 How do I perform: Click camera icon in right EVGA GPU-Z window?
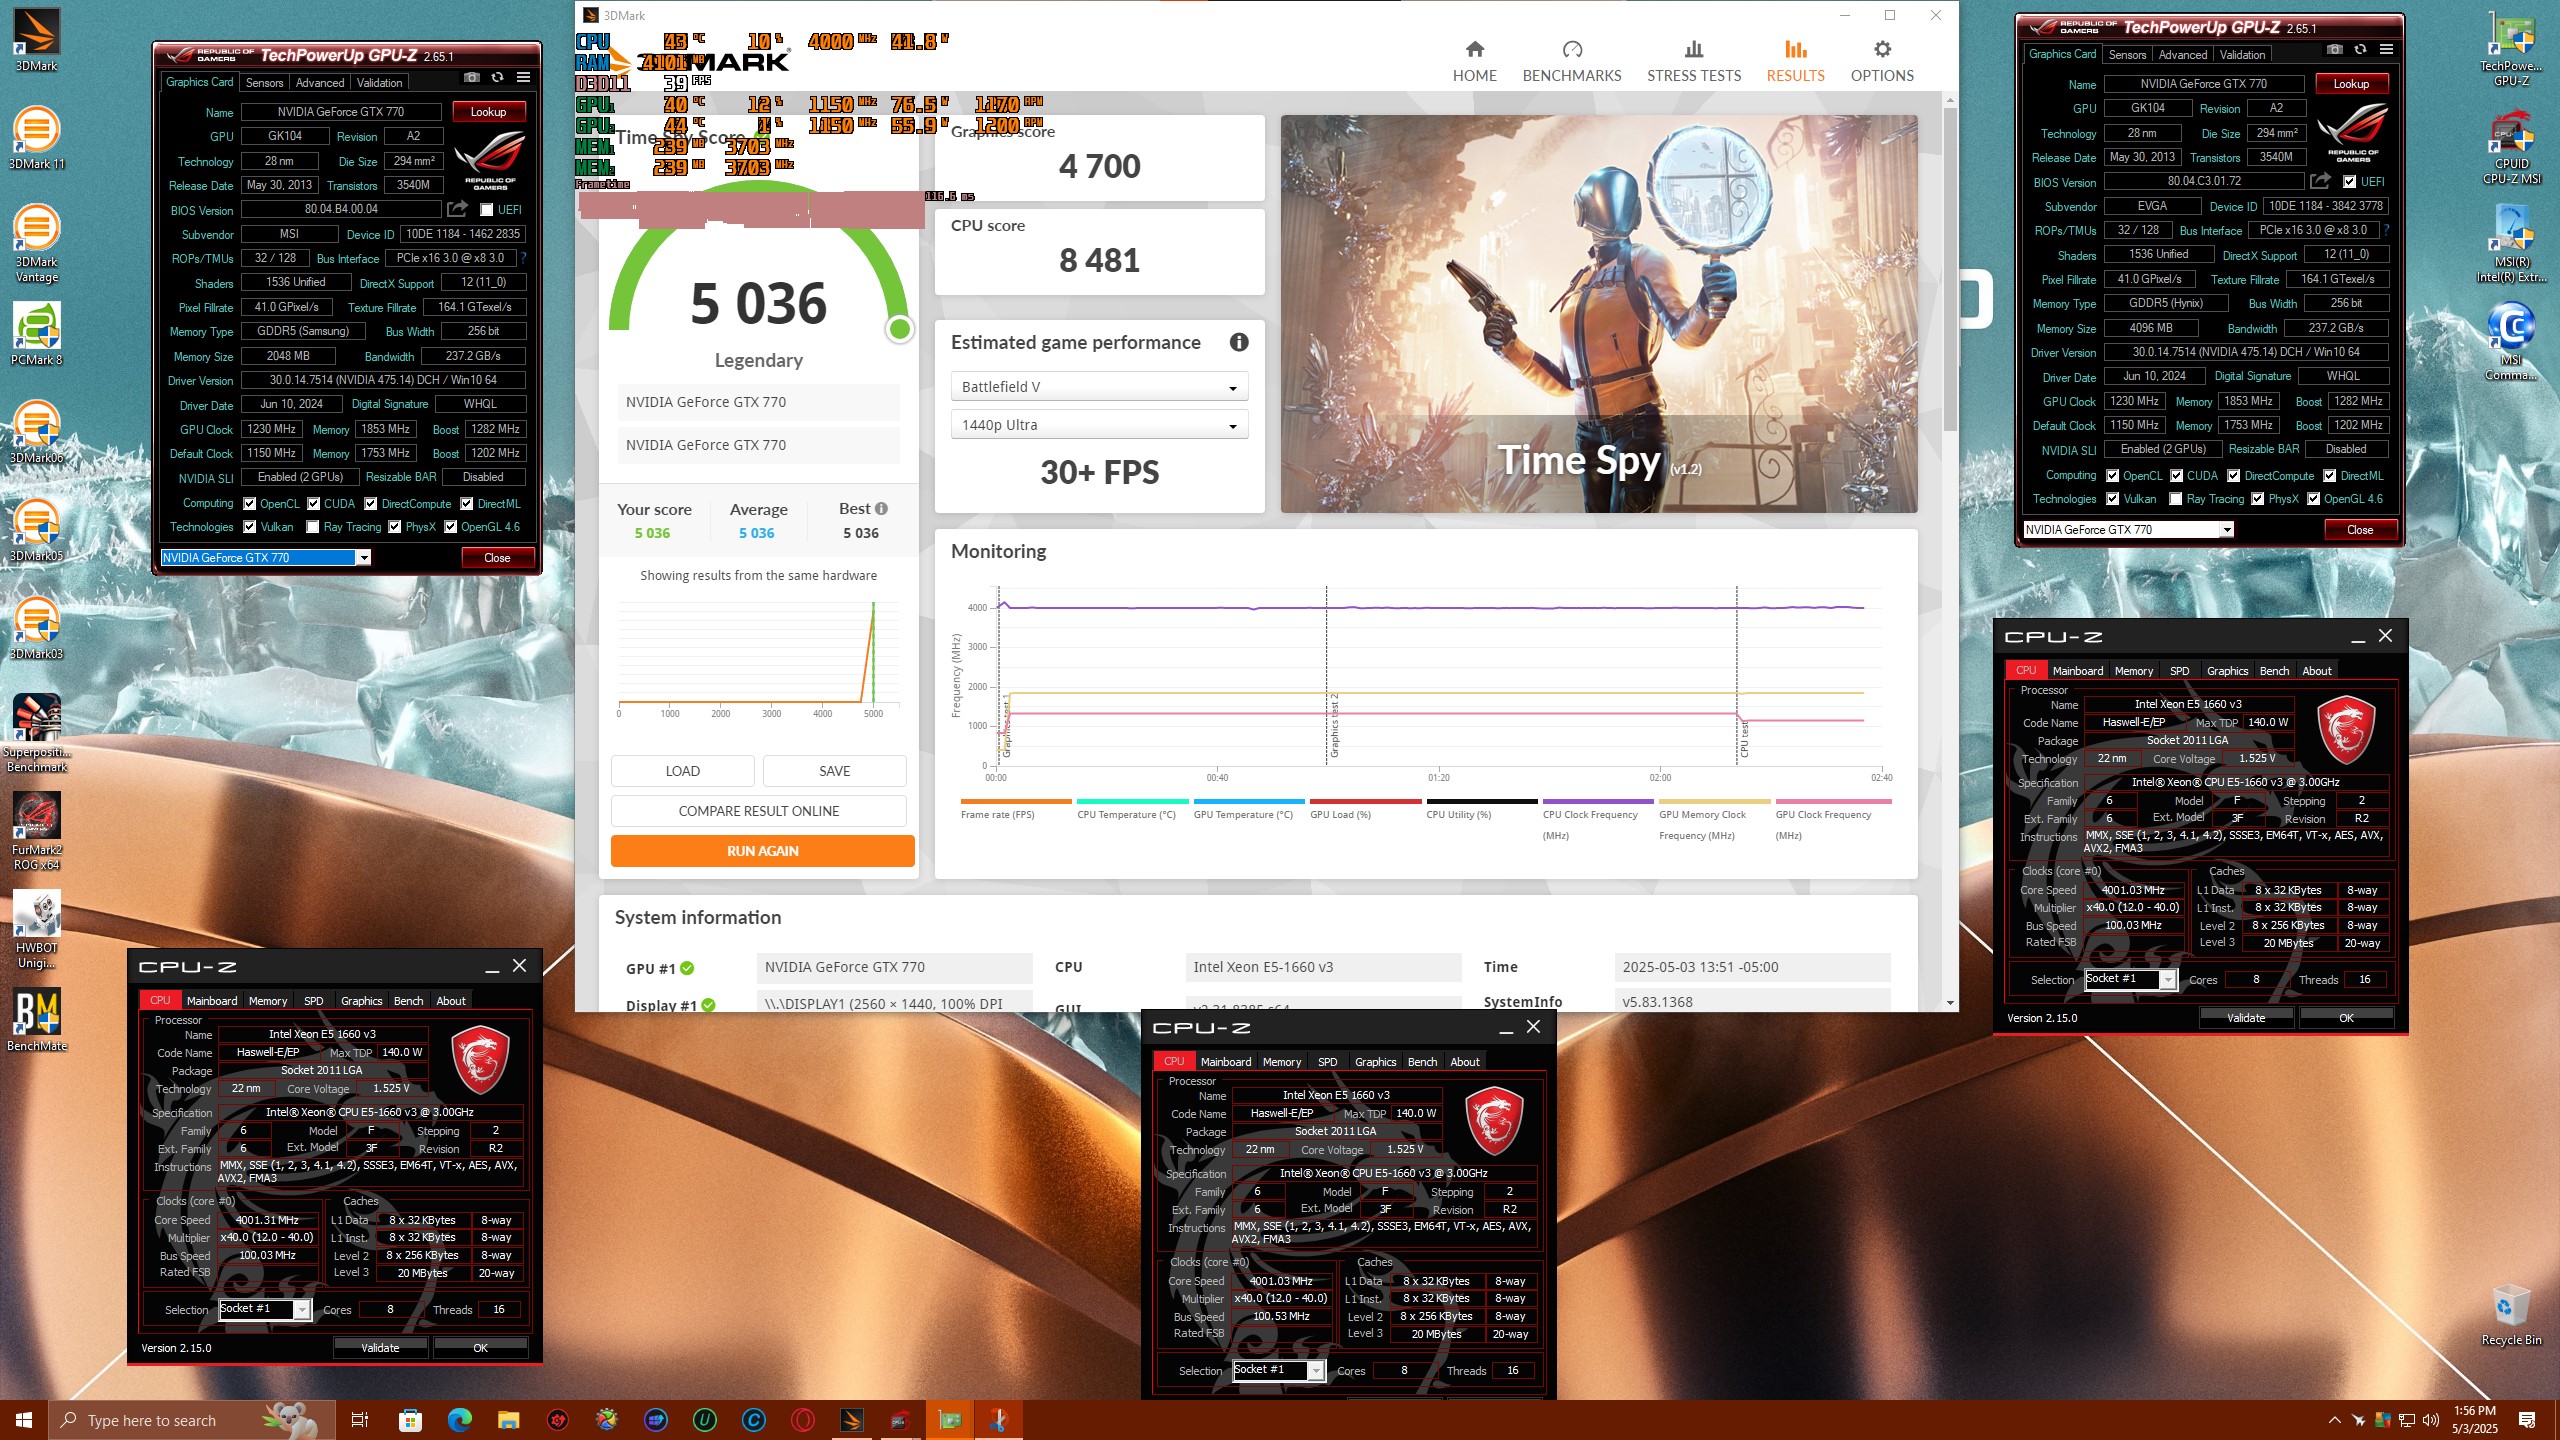[x=2334, y=49]
